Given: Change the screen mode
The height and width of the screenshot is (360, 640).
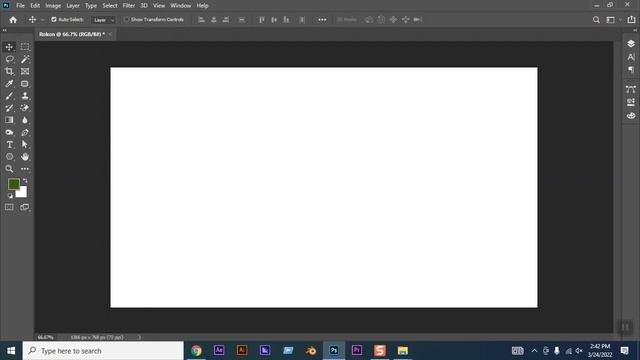Looking at the screenshot, I should click(25, 207).
